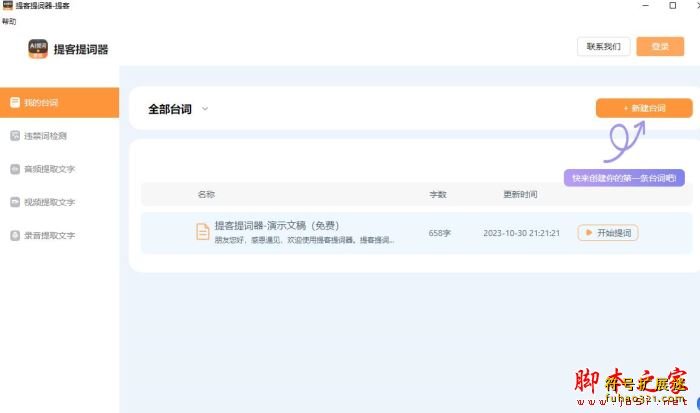Minimize the 提客提词器 window
Screen dimensions: 700x413
coord(646,5)
